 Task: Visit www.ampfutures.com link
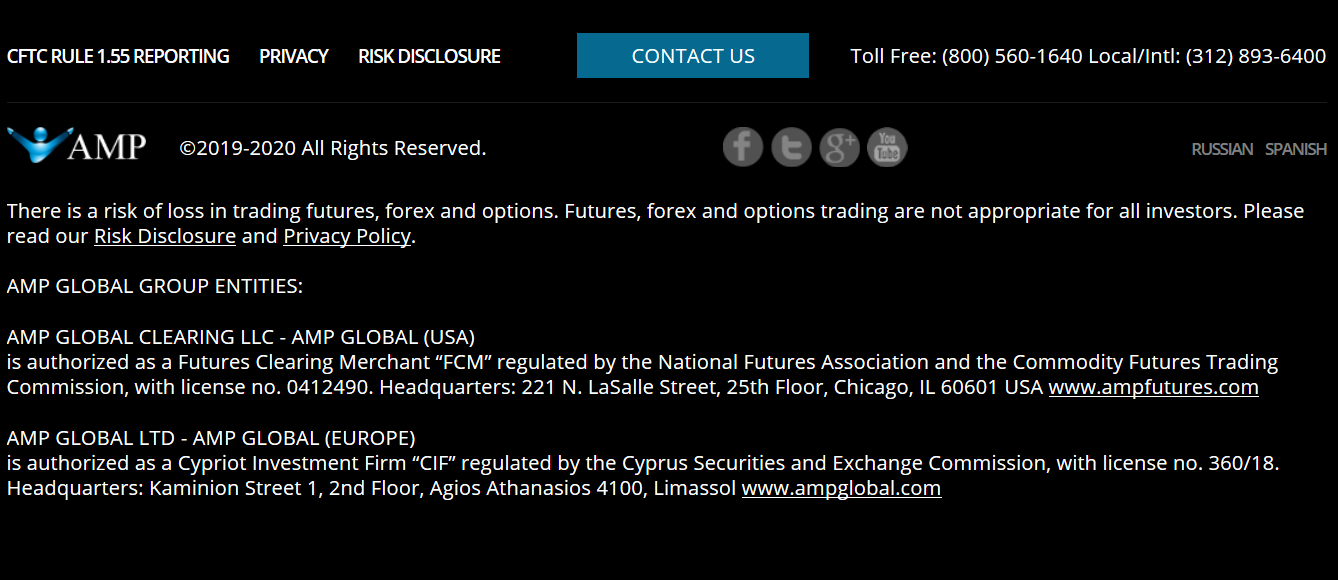[x=1153, y=387]
